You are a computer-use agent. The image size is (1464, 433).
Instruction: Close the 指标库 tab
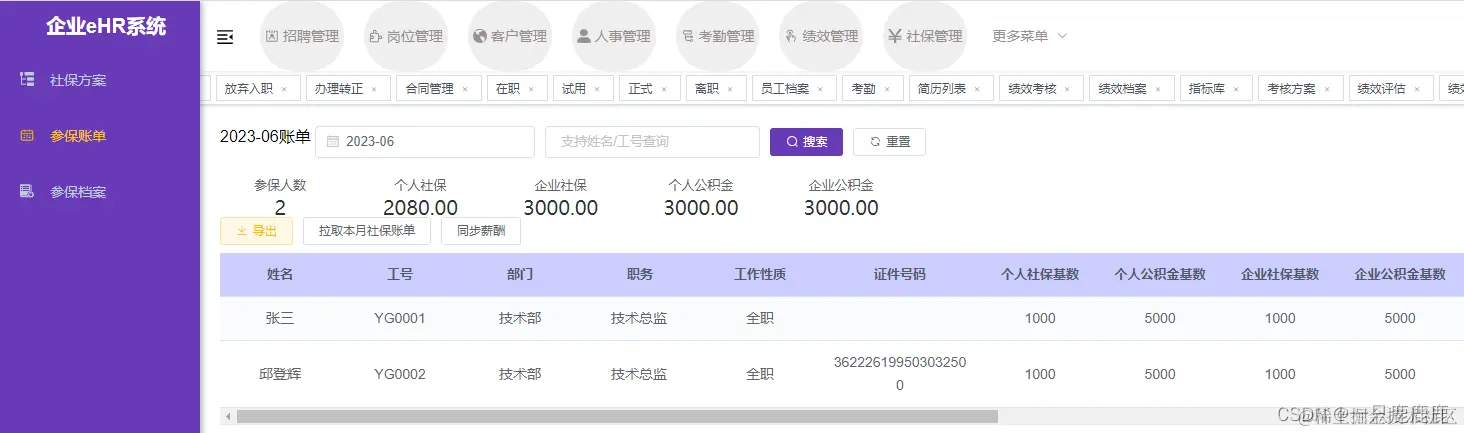pyautogui.click(x=1236, y=89)
